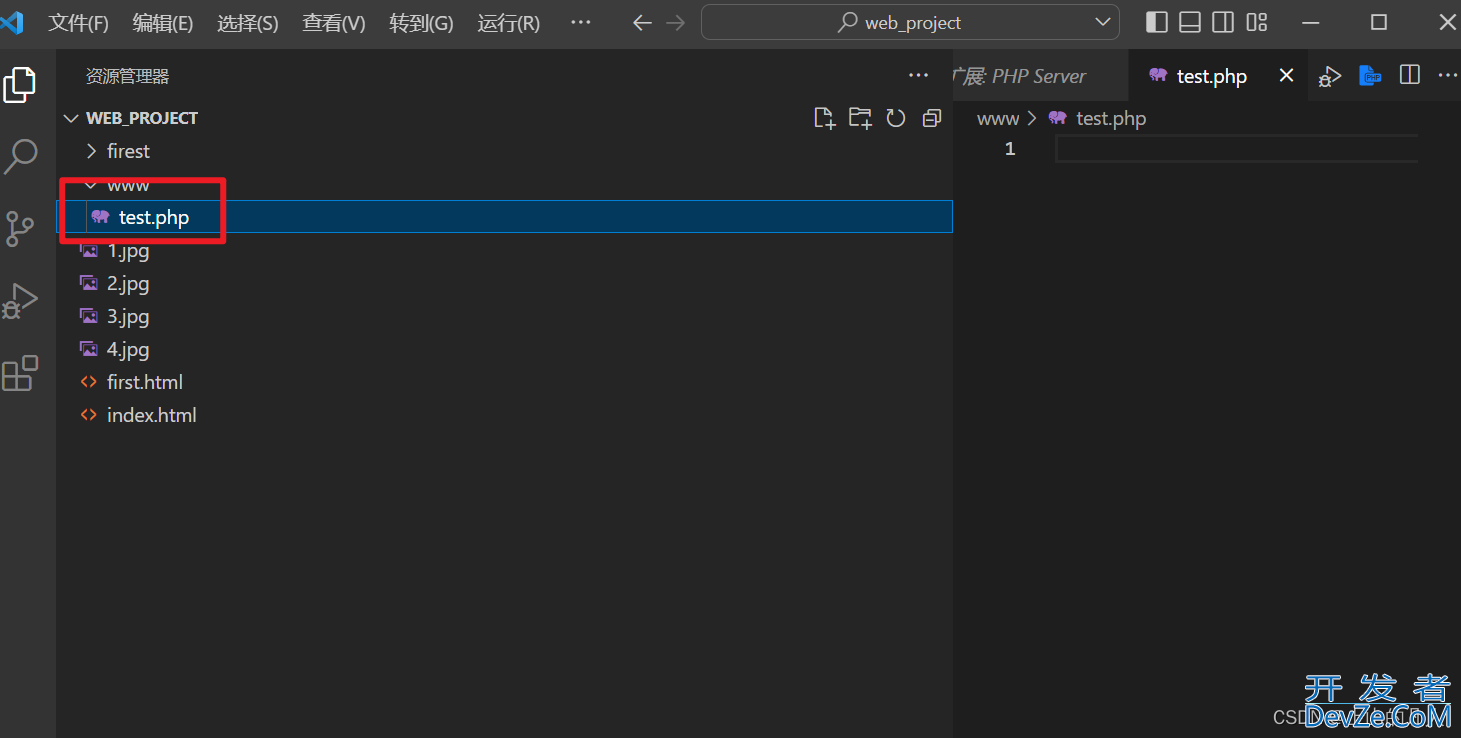The image size is (1461, 738).
Task: Open command center dropdown arrow
Action: [x=1103, y=22]
